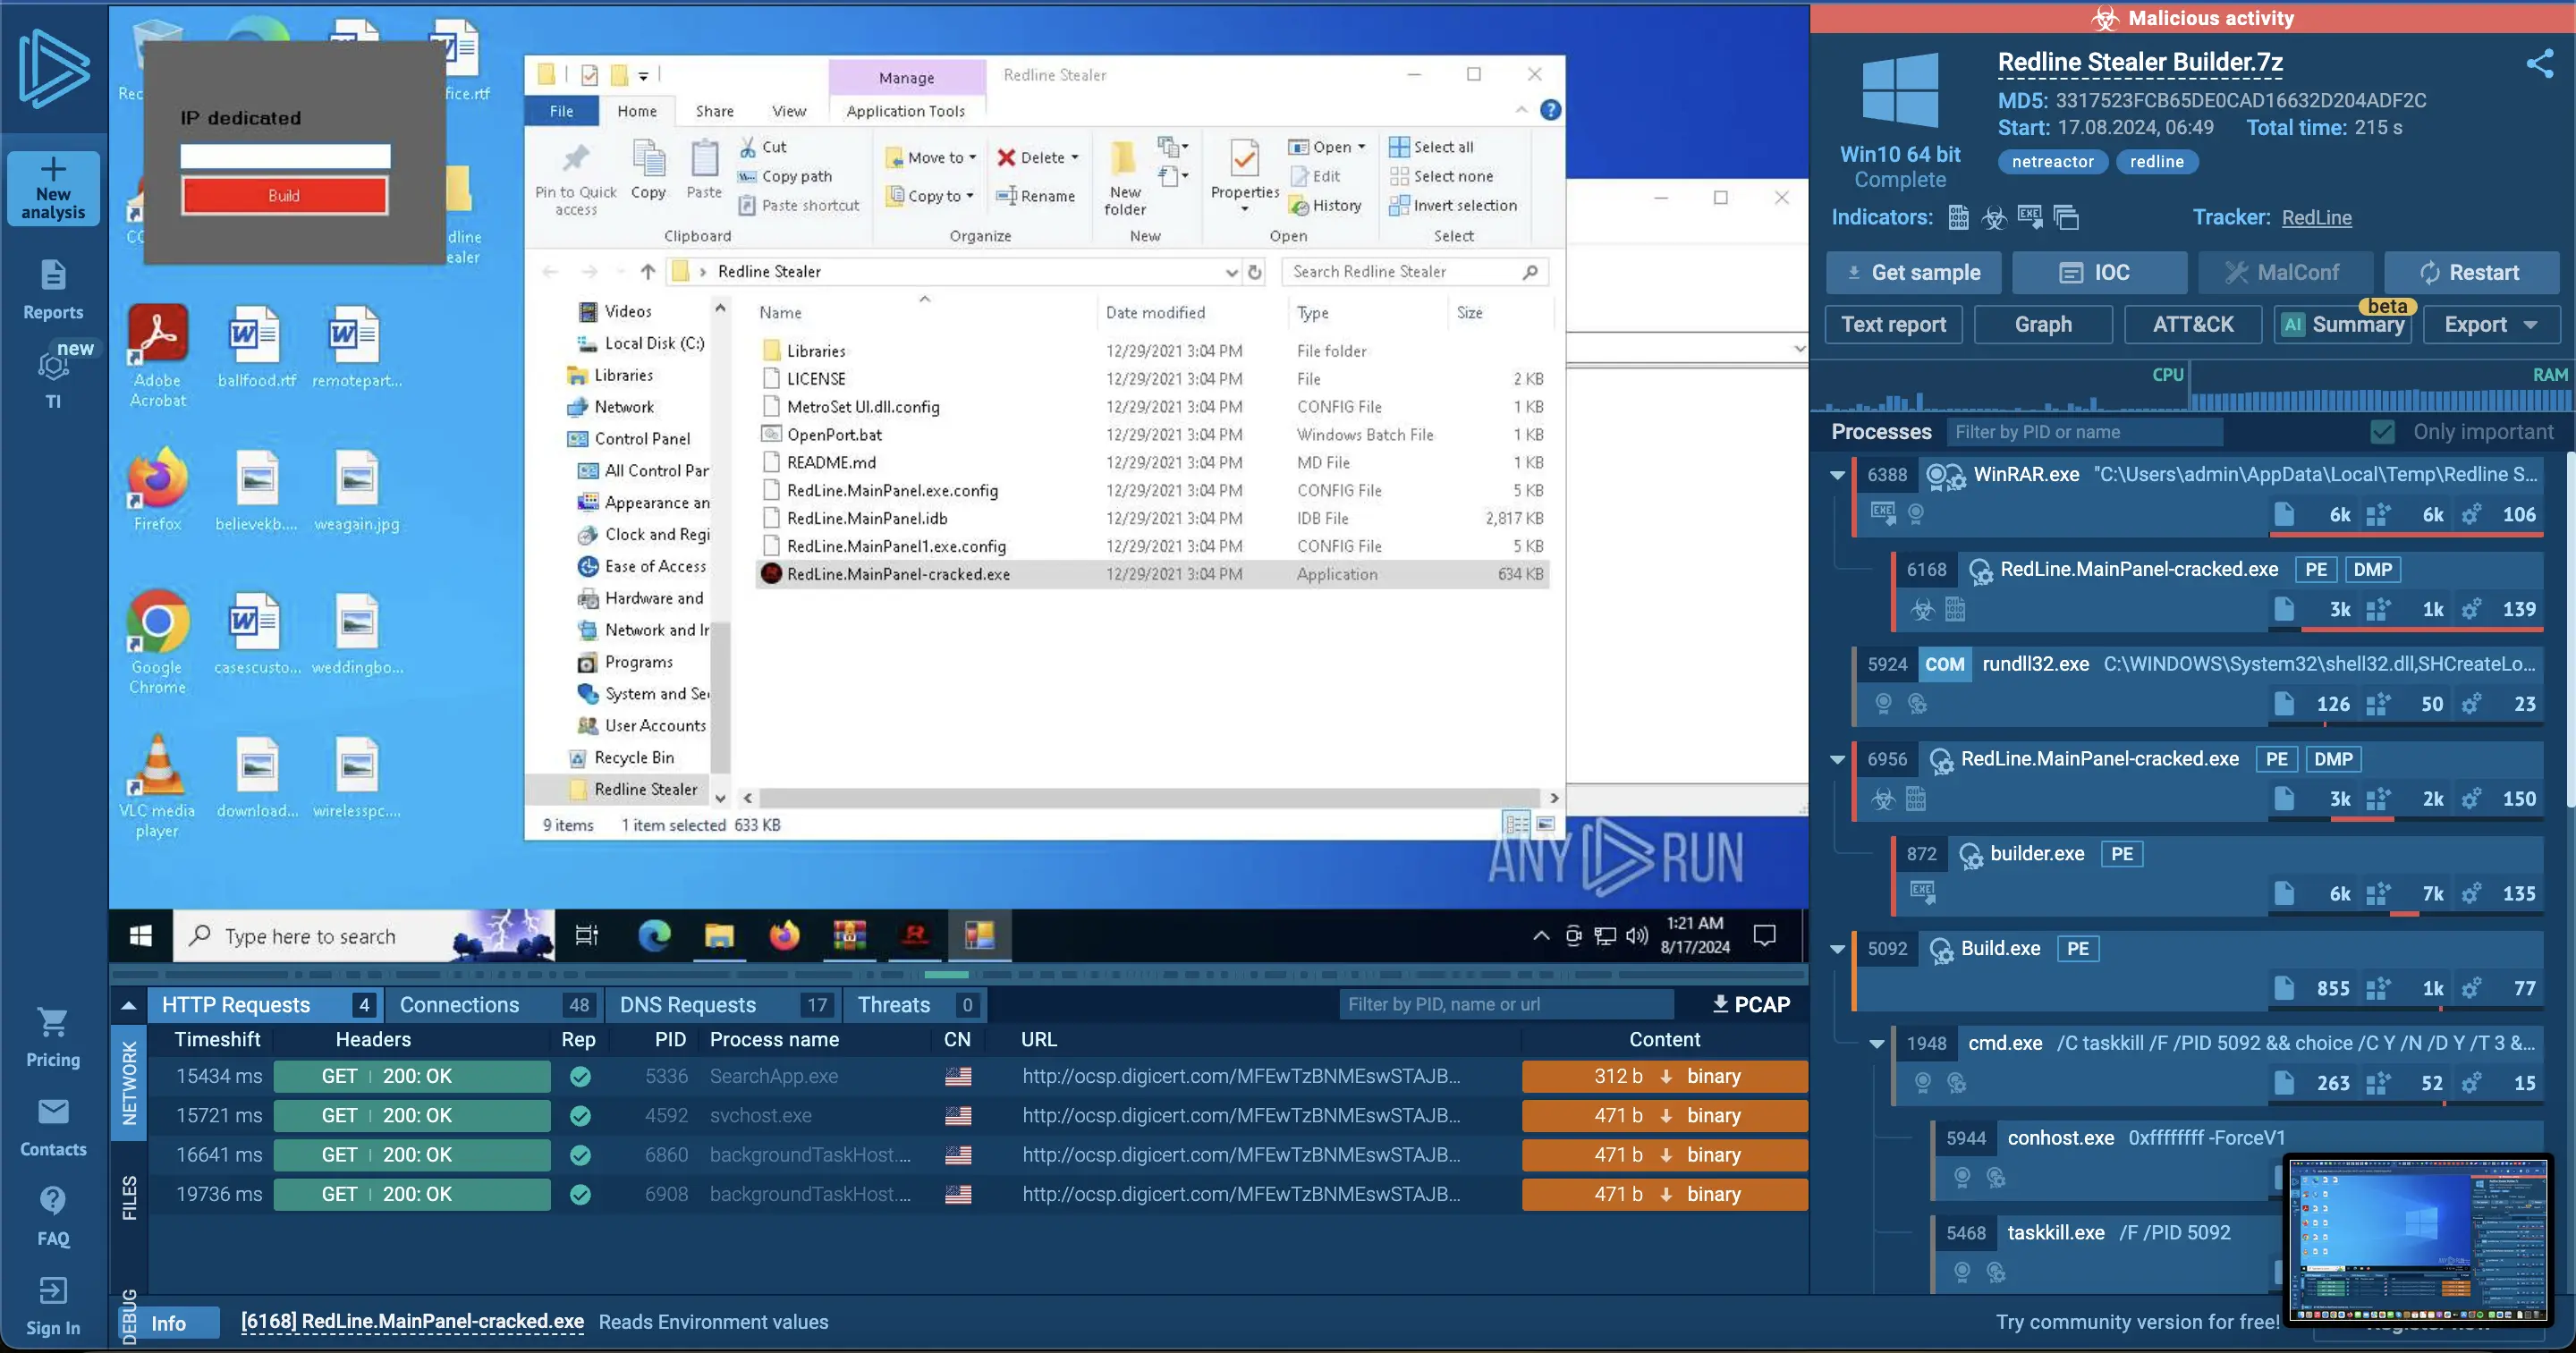Expand the Copy to dropdown
This screenshot has height=1353, width=2576.
click(970, 196)
